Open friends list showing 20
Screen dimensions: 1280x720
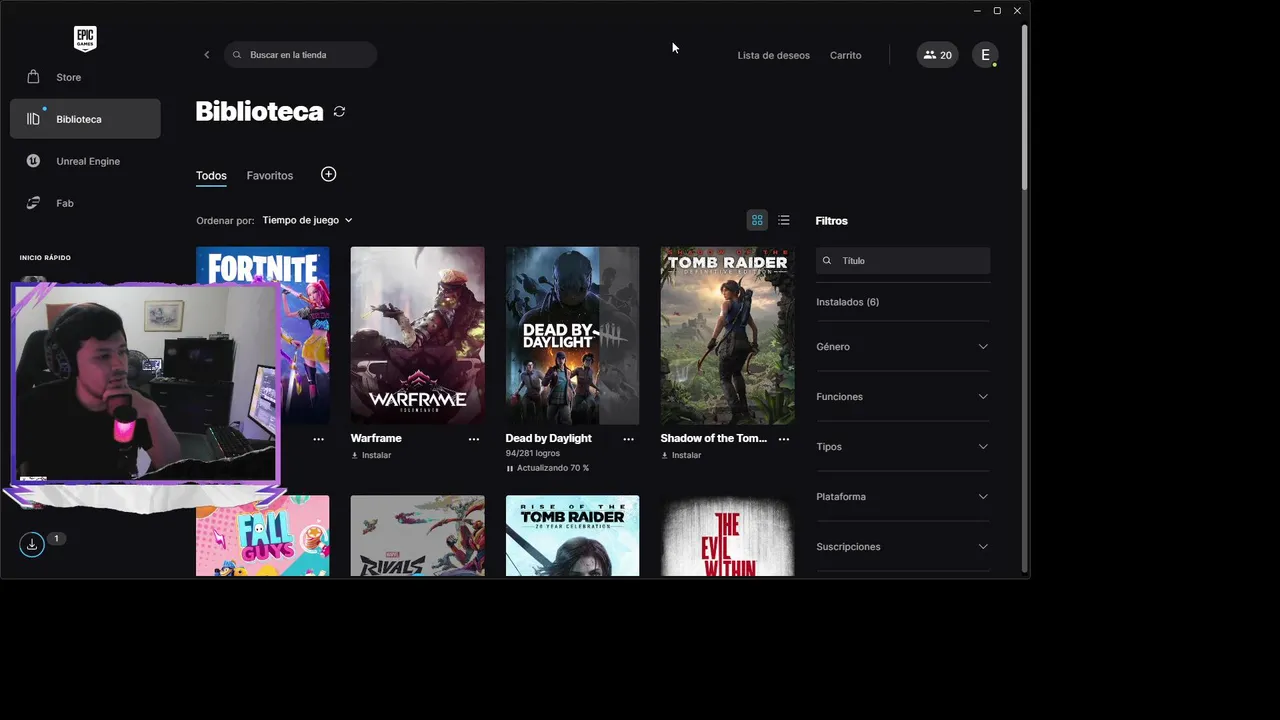pyautogui.click(x=937, y=55)
